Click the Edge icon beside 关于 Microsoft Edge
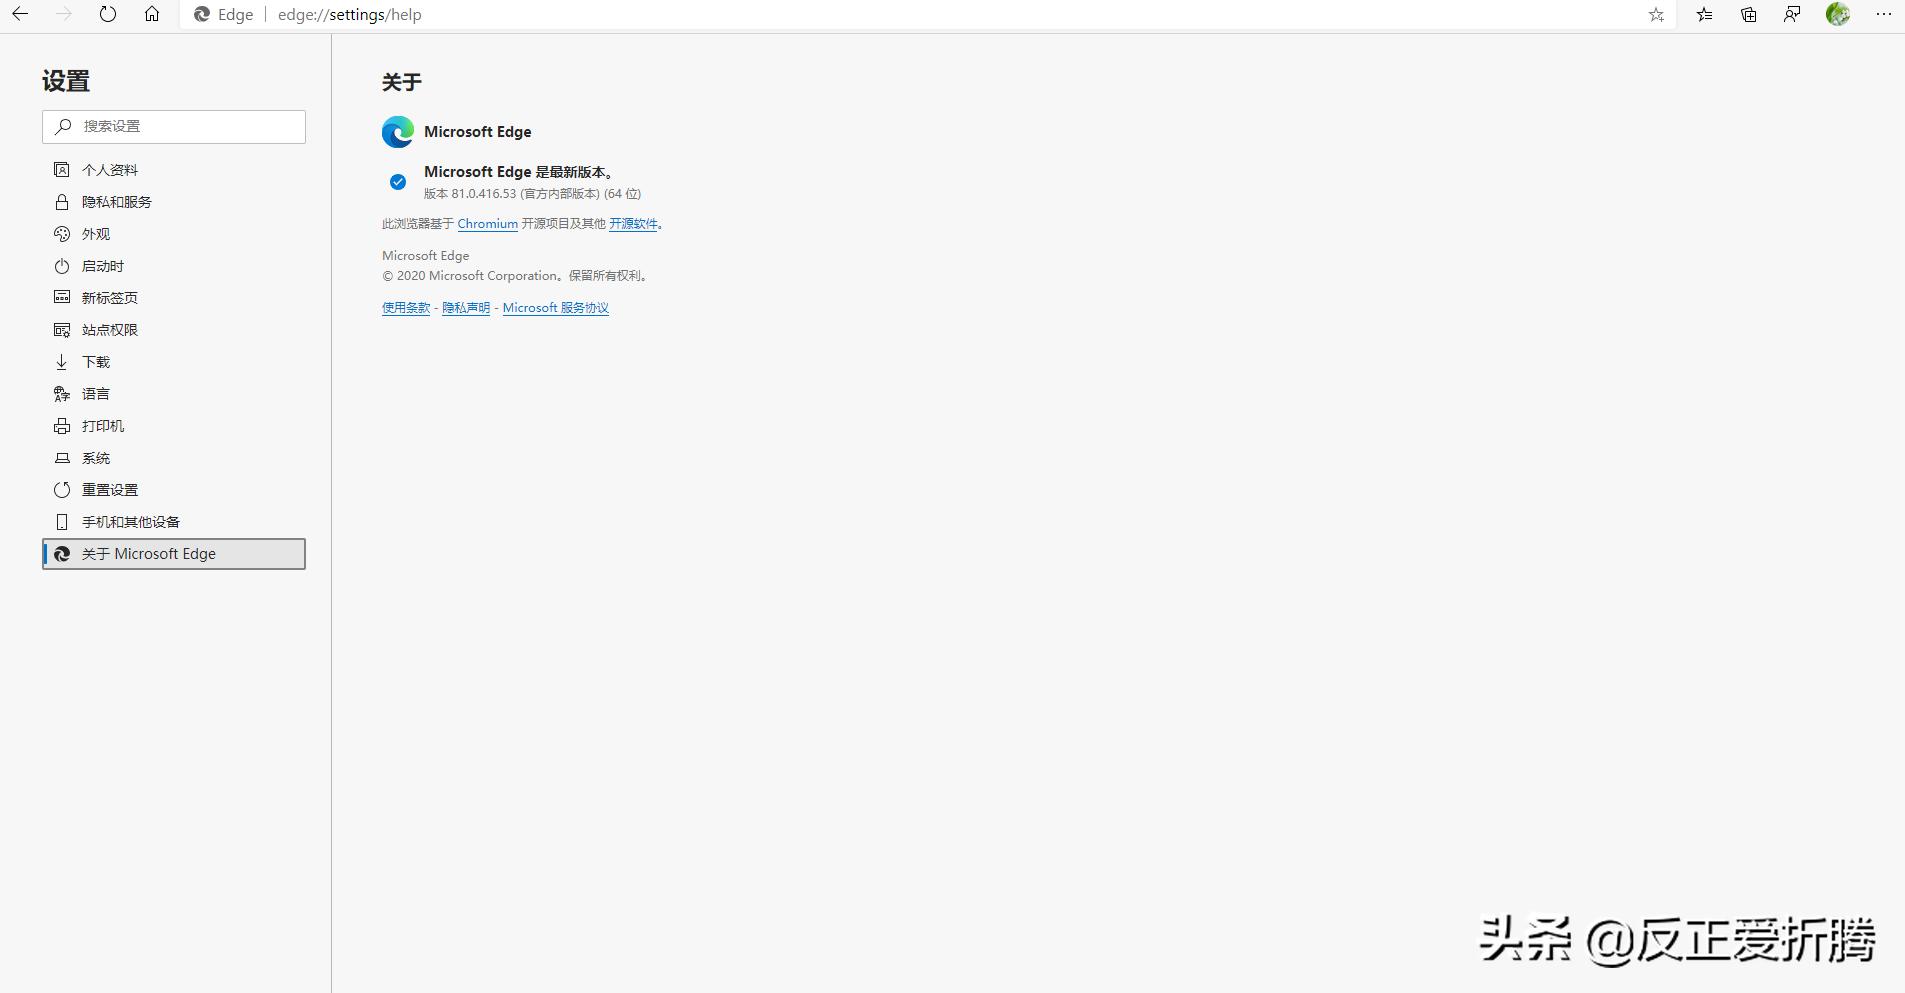1905x993 pixels. 62,554
